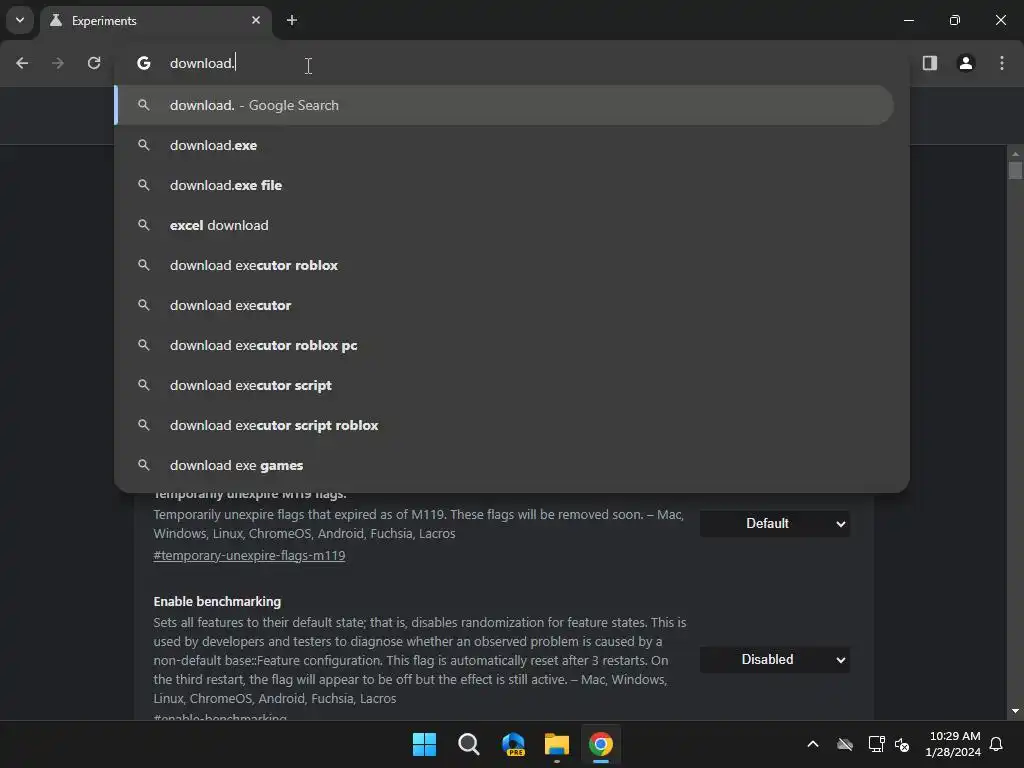Open the clock showing 10:29 AM
The height and width of the screenshot is (768, 1024).
(x=953, y=744)
